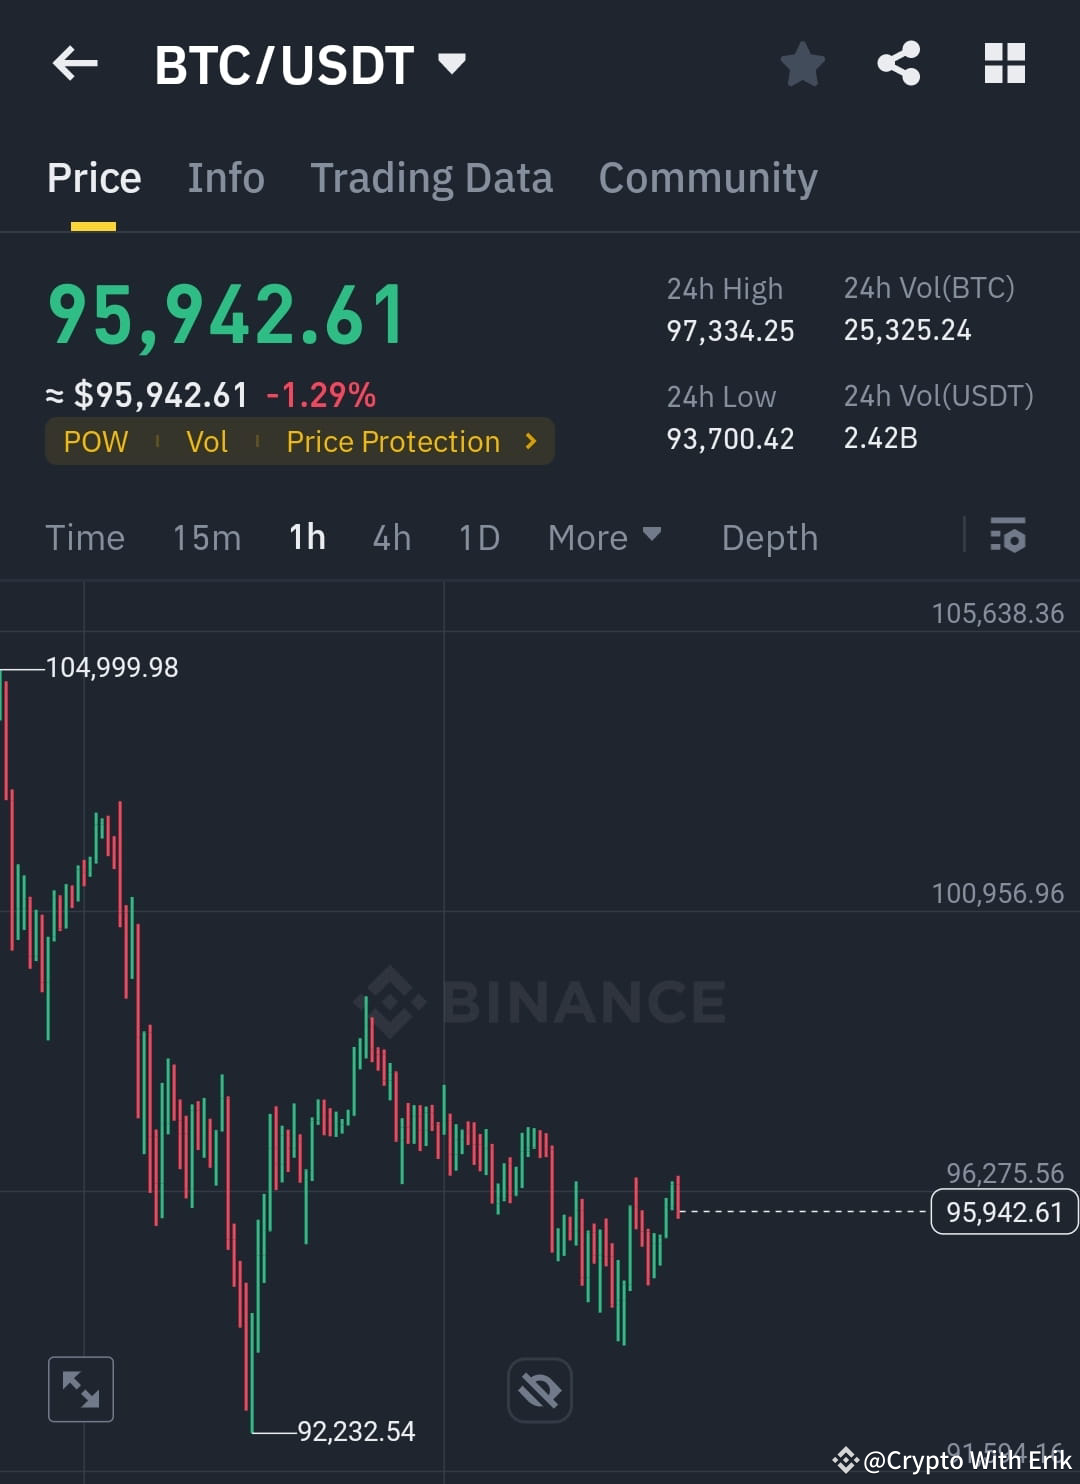
Task: Hide chart overlays with the crossed-eye icon
Action: pos(539,1389)
